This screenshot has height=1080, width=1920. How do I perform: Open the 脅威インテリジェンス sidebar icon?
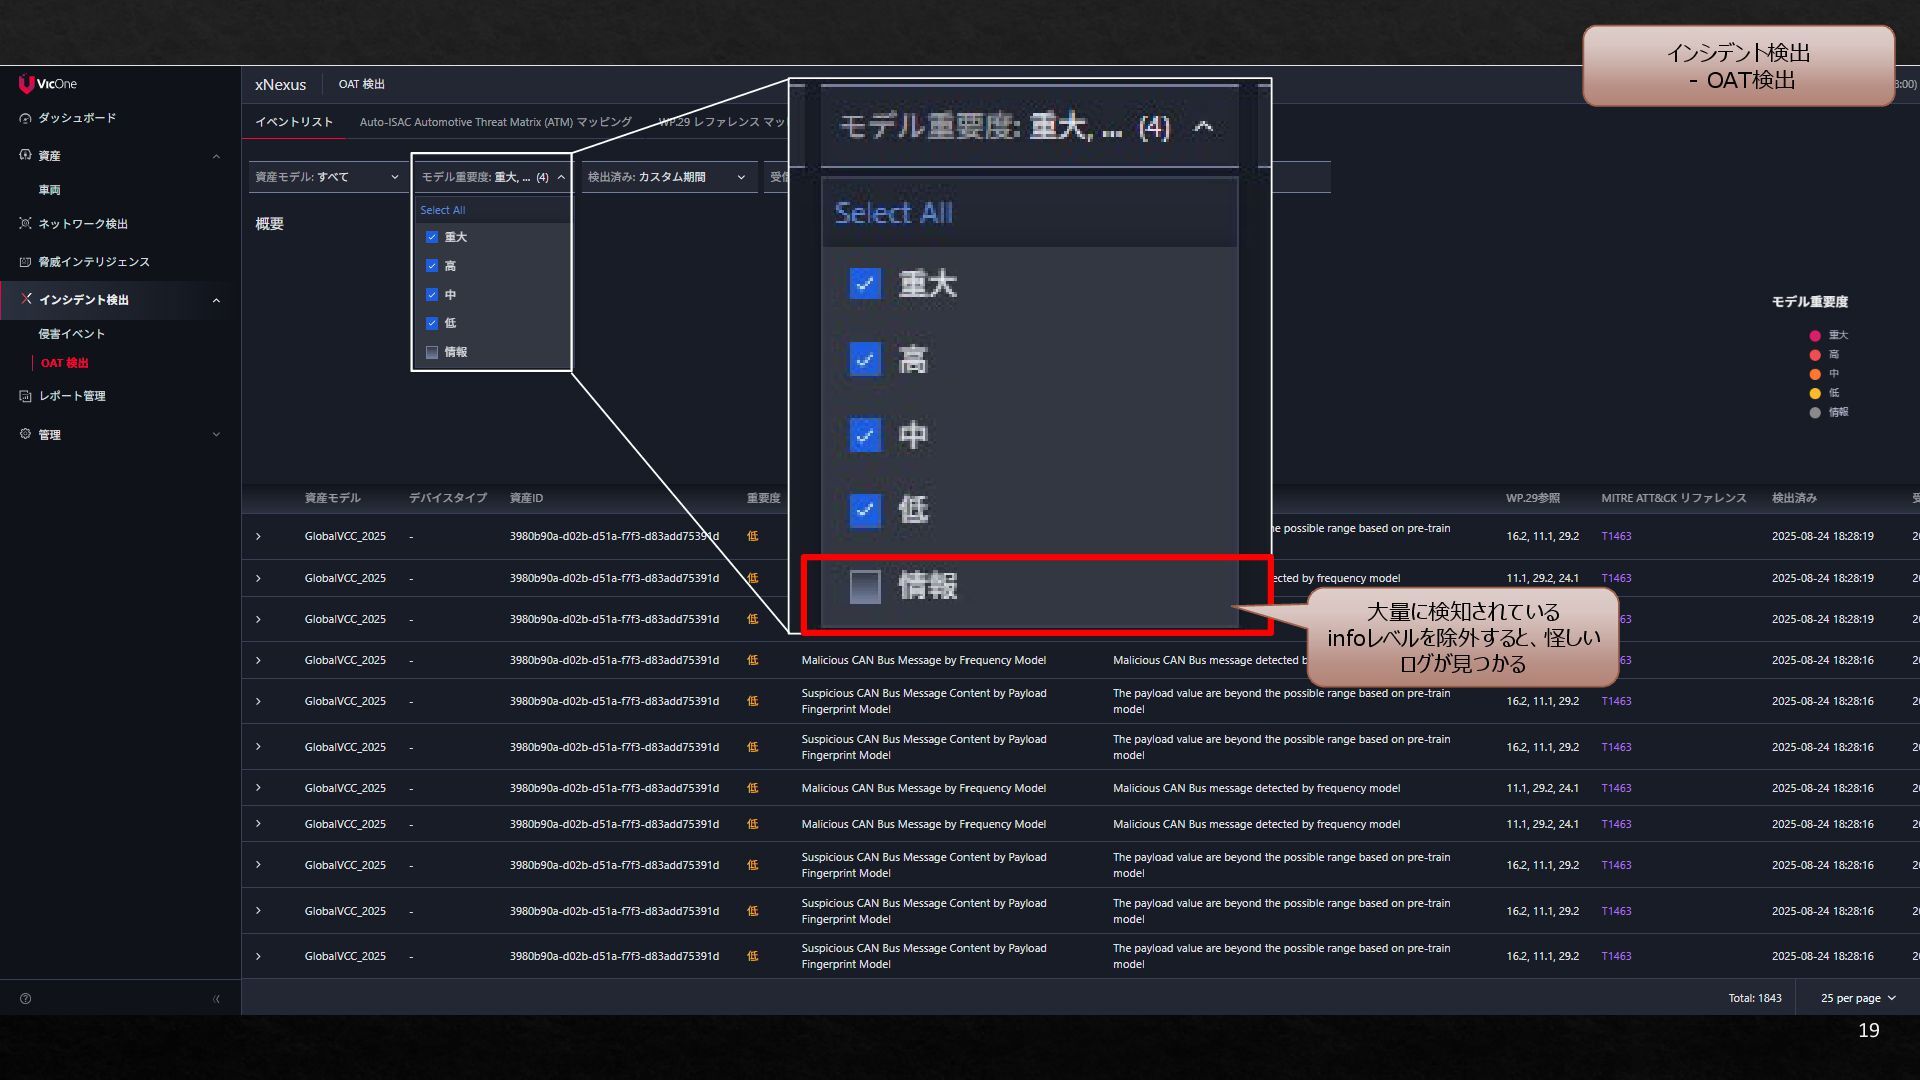26,262
